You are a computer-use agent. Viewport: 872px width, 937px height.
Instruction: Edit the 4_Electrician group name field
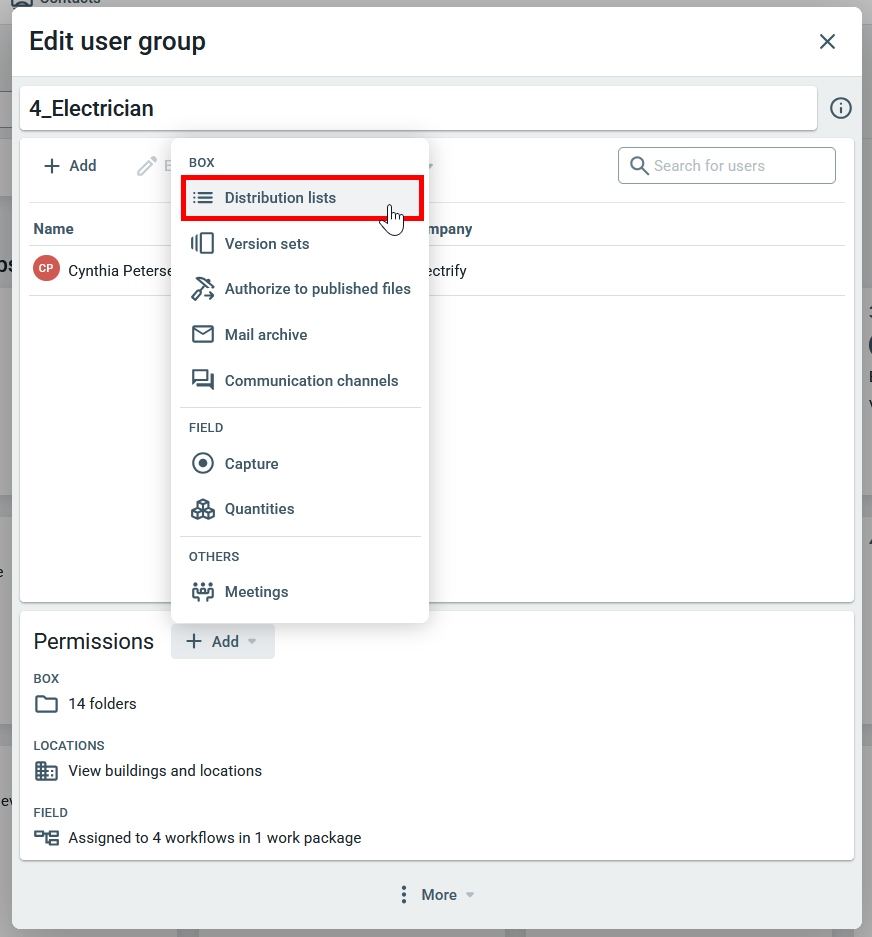click(418, 108)
